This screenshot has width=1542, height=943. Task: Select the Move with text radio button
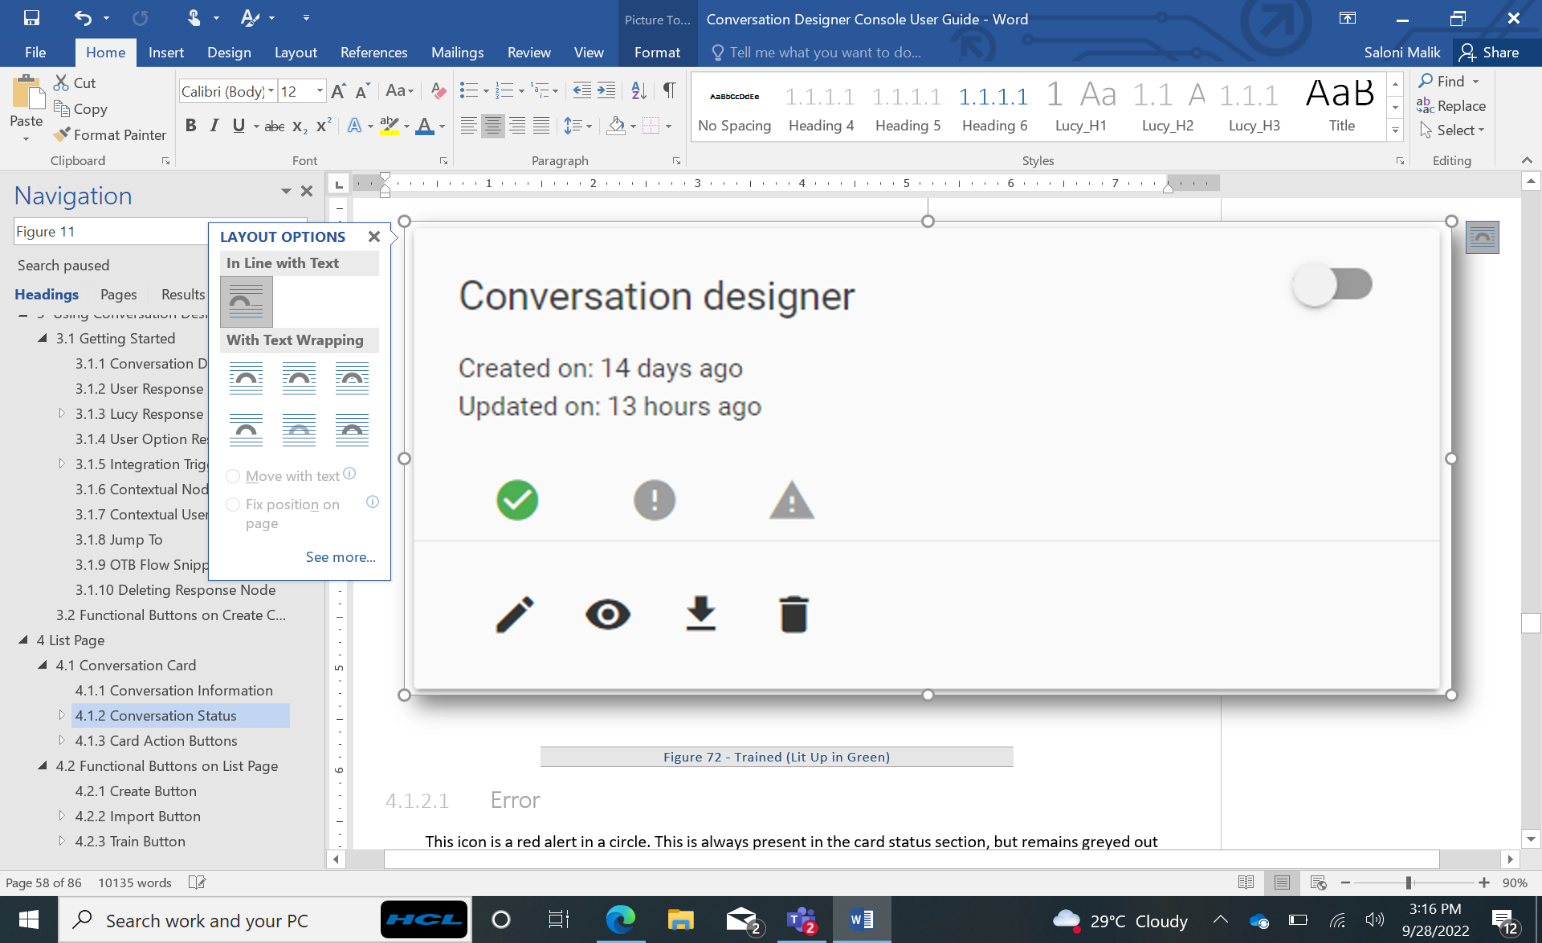[x=233, y=476]
